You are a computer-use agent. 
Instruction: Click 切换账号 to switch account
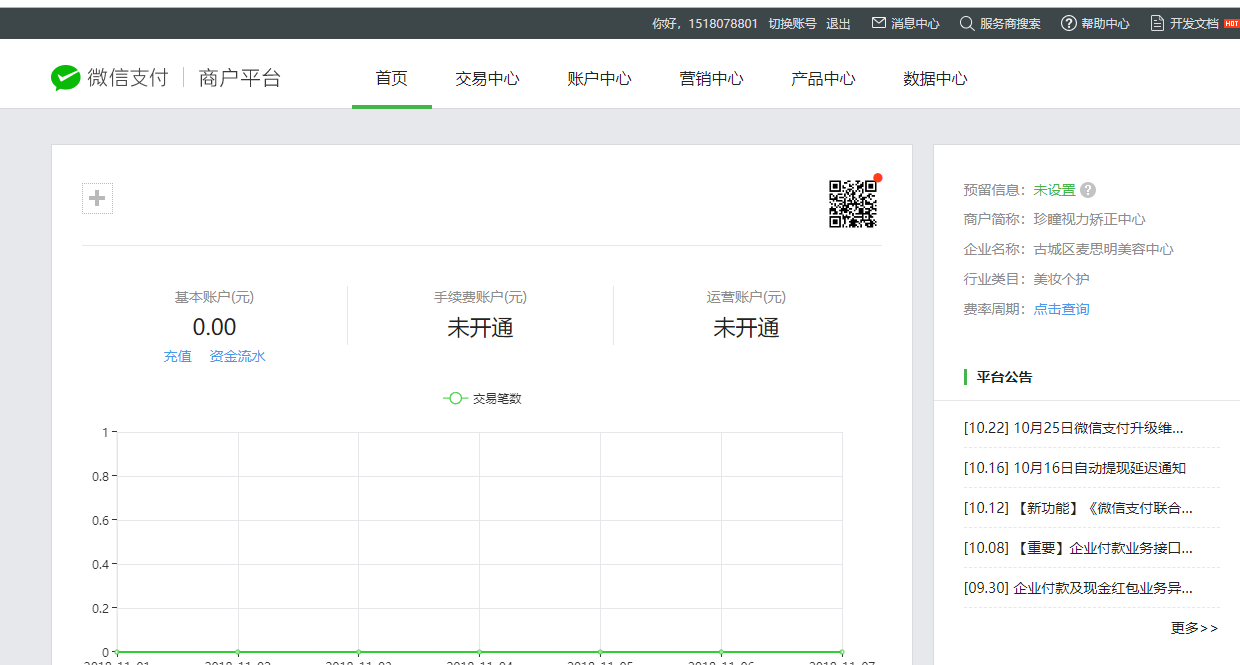[792, 23]
